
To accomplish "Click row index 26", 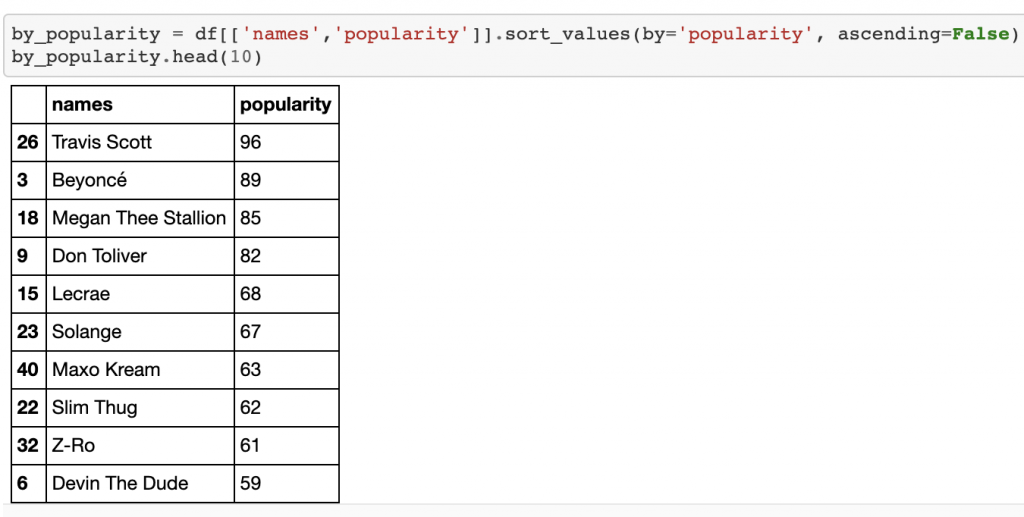I will click(x=29, y=142).
